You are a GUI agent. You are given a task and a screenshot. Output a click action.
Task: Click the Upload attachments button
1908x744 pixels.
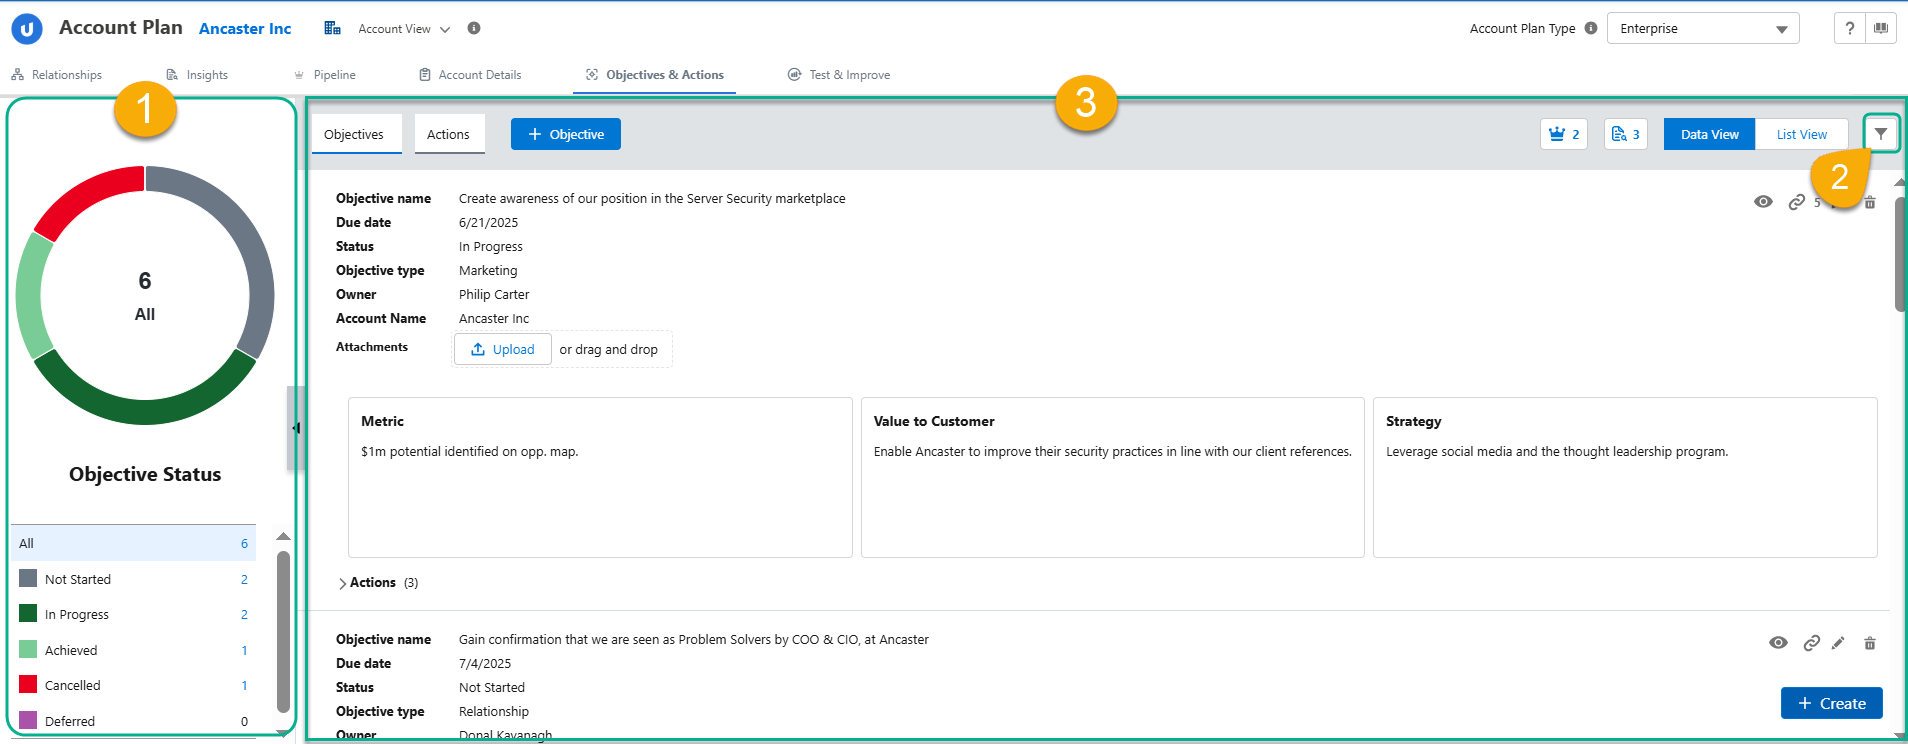(x=503, y=349)
